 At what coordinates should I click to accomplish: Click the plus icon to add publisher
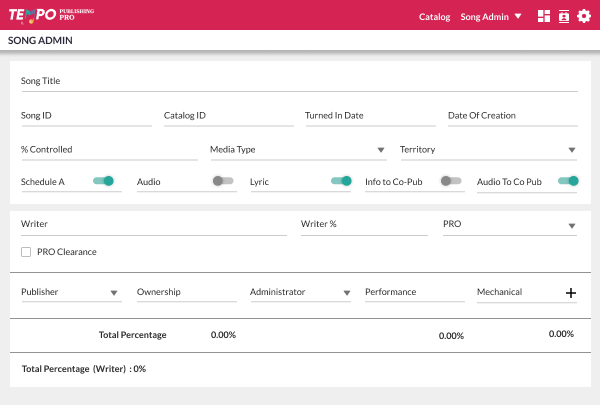pos(571,293)
